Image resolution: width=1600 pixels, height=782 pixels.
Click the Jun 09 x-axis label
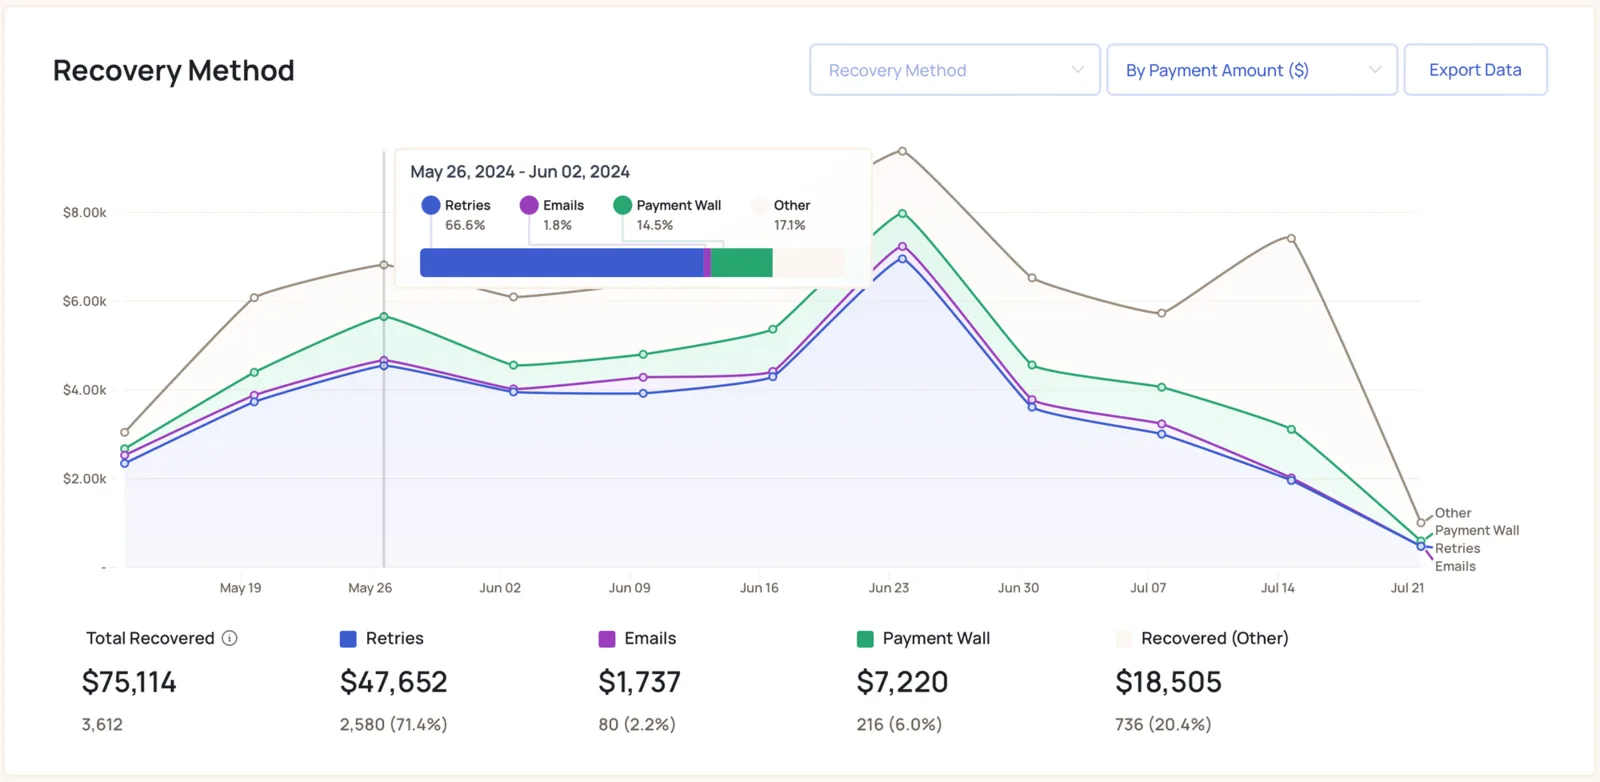[630, 588]
